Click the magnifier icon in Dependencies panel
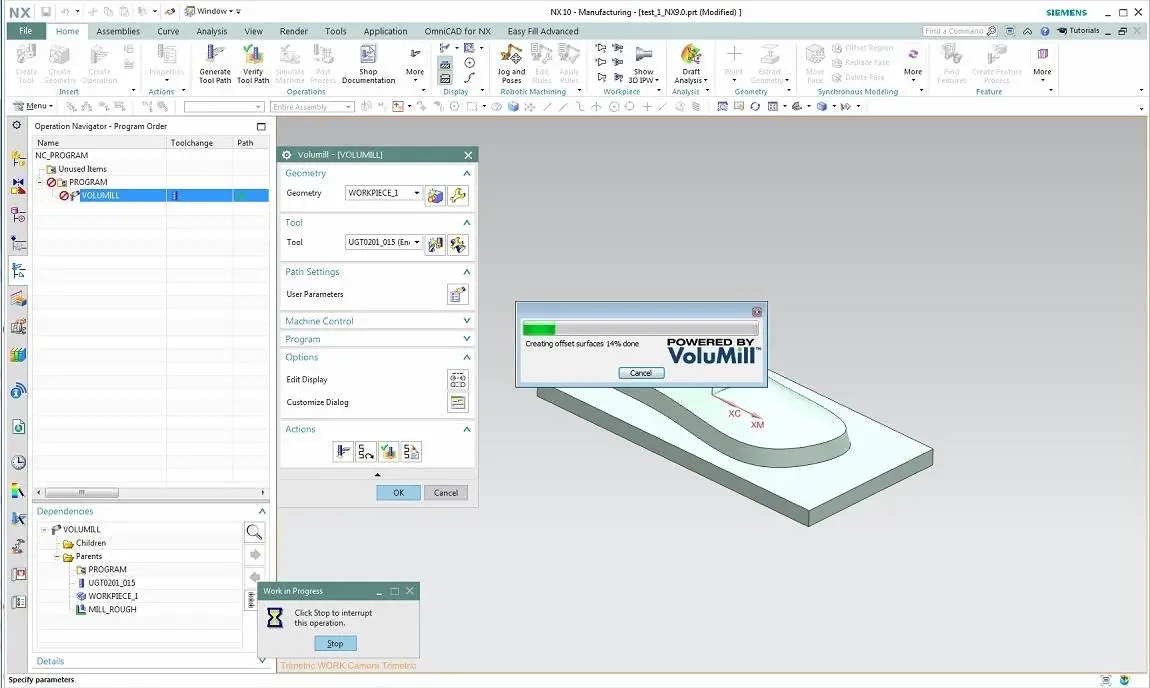 pos(254,532)
